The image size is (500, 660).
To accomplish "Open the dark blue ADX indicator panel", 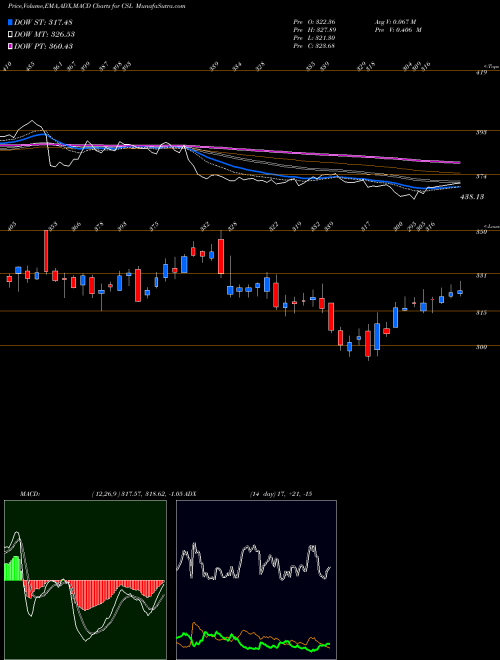I will click(x=256, y=580).
